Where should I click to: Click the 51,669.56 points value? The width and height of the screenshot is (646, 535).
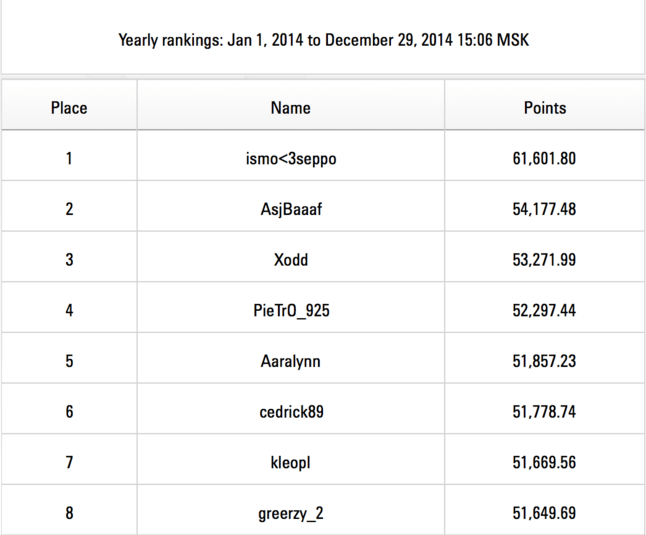(544, 463)
